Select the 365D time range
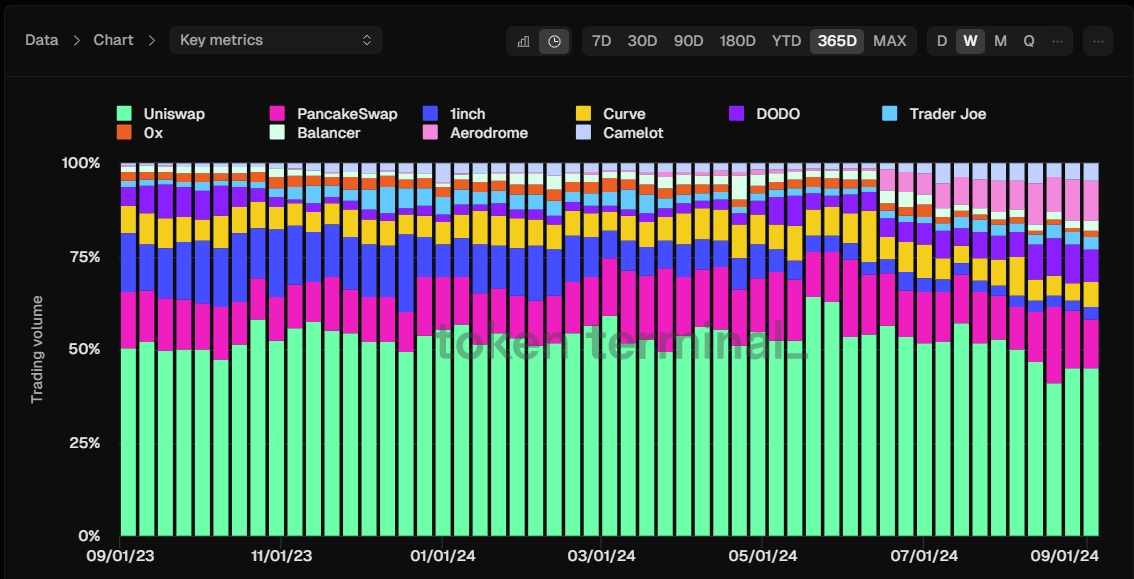 click(837, 41)
